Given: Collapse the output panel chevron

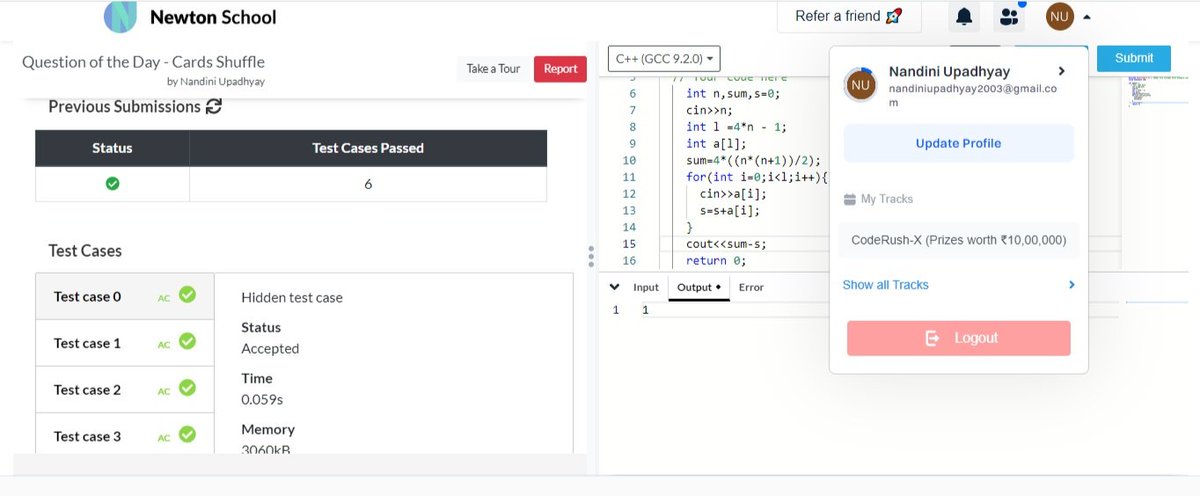Looking at the screenshot, I should point(614,286).
